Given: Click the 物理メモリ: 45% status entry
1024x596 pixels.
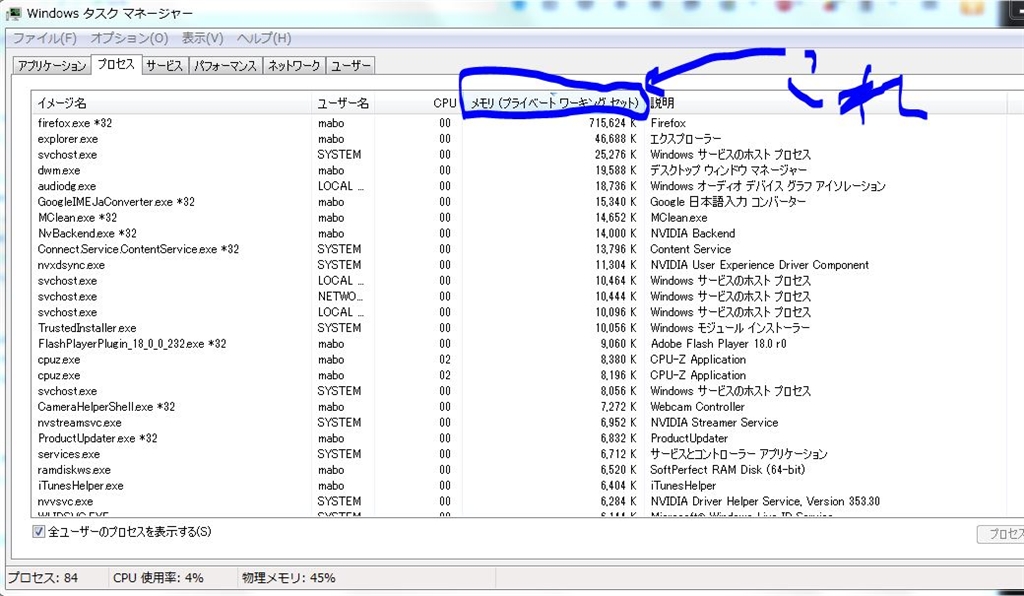Looking at the screenshot, I should click(x=288, y=578).
